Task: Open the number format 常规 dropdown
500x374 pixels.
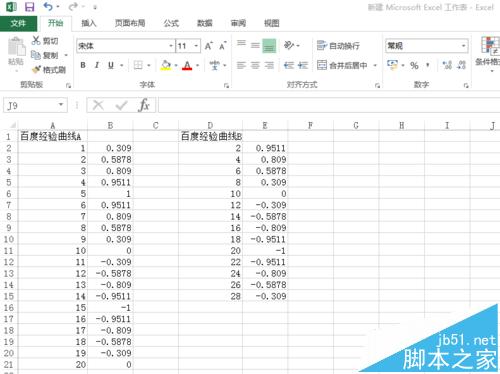Action: click(x=464, y=46)
